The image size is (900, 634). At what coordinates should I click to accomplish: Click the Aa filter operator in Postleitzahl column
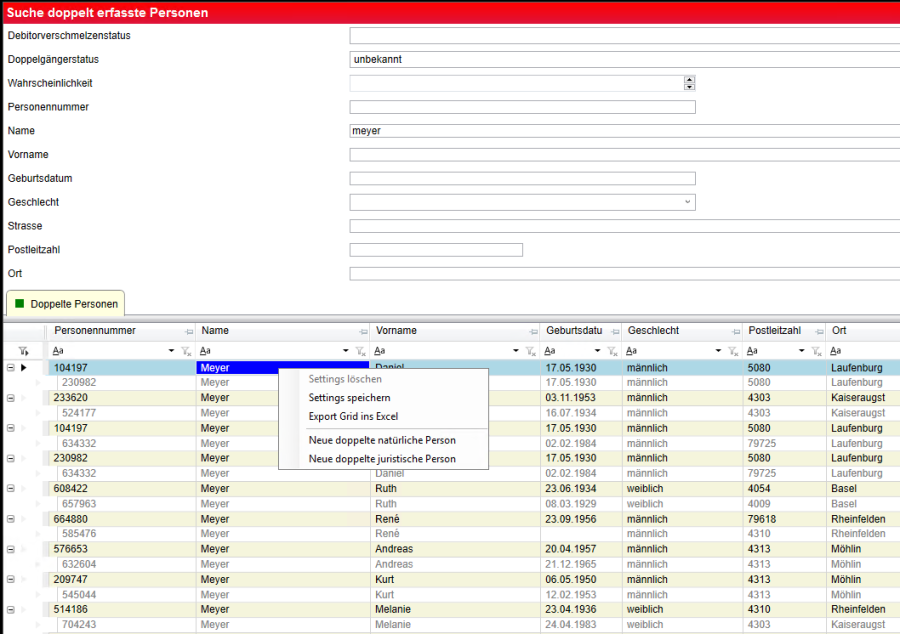coord(754,351)
